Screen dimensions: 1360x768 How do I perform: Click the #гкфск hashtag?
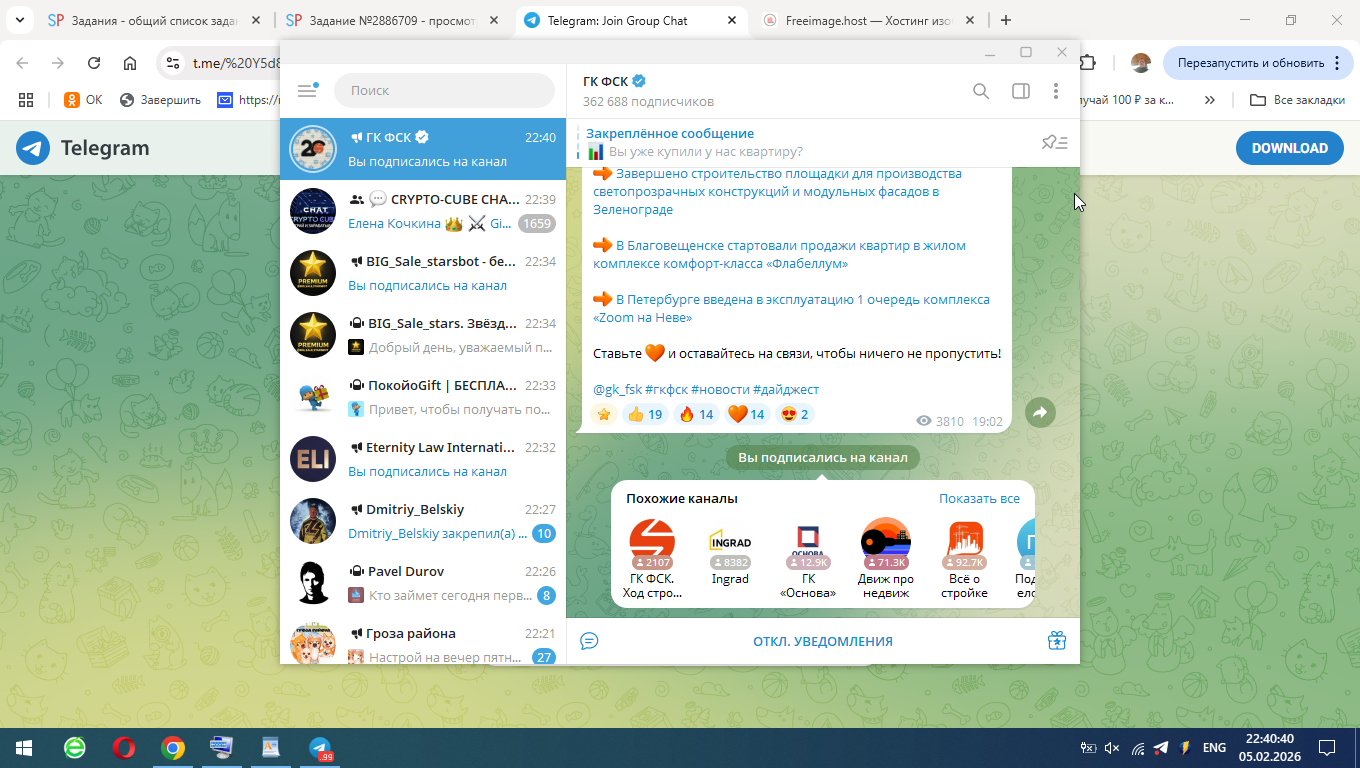(666, 389)
